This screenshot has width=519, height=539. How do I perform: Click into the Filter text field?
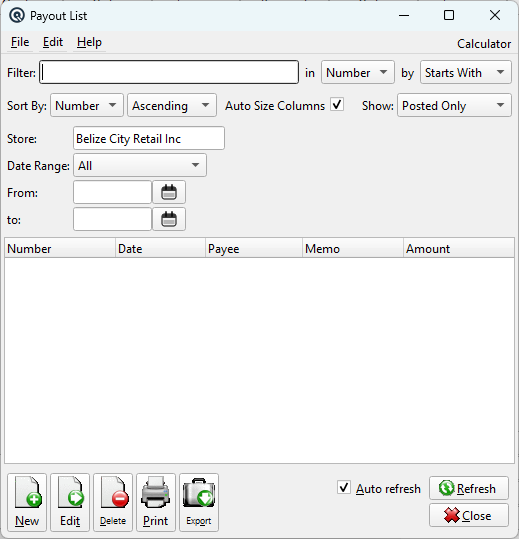169,72
